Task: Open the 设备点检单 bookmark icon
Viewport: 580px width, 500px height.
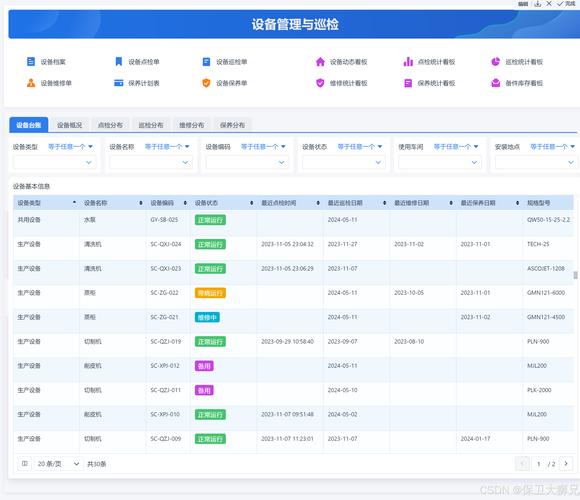Action: pos(119,61)
